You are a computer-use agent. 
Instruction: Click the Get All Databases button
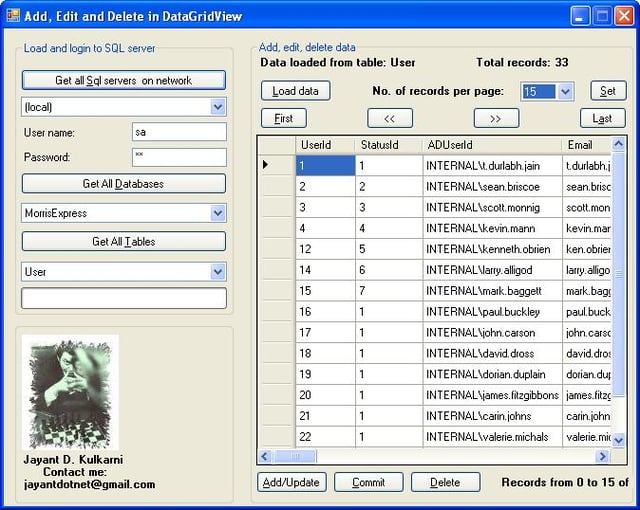click(124, 184)
